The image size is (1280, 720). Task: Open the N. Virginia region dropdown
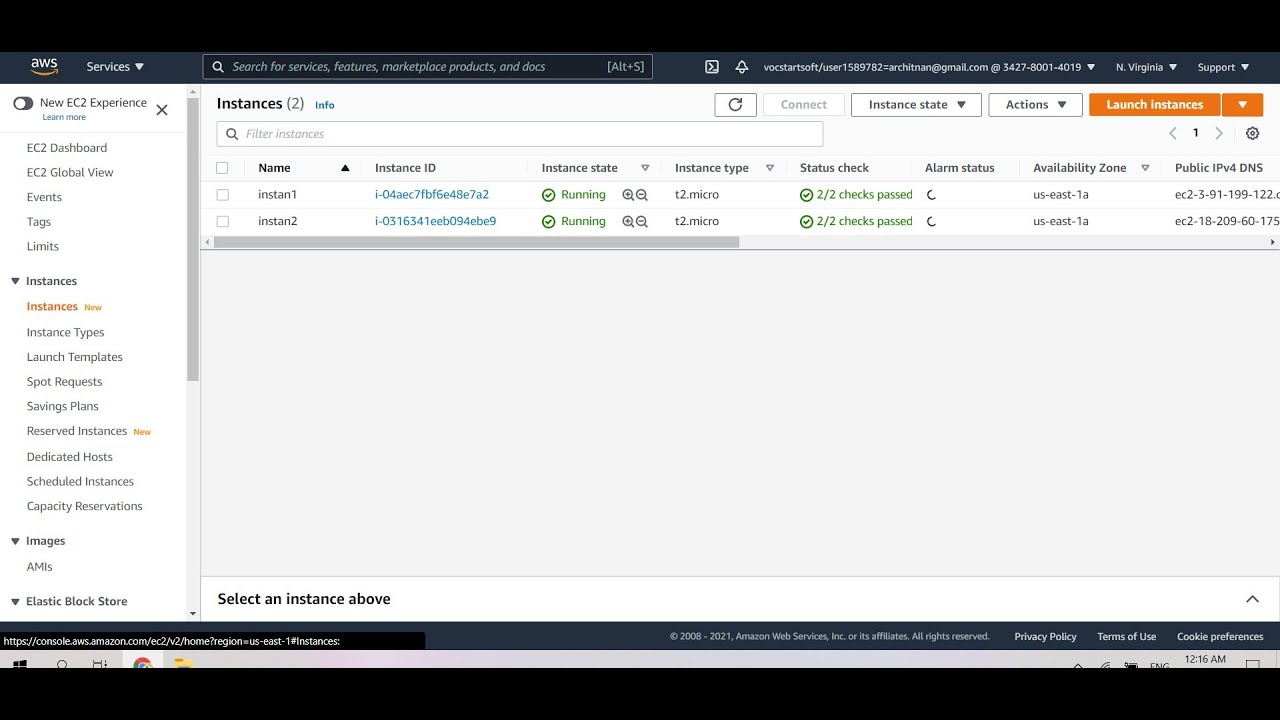pos(1146,67)
